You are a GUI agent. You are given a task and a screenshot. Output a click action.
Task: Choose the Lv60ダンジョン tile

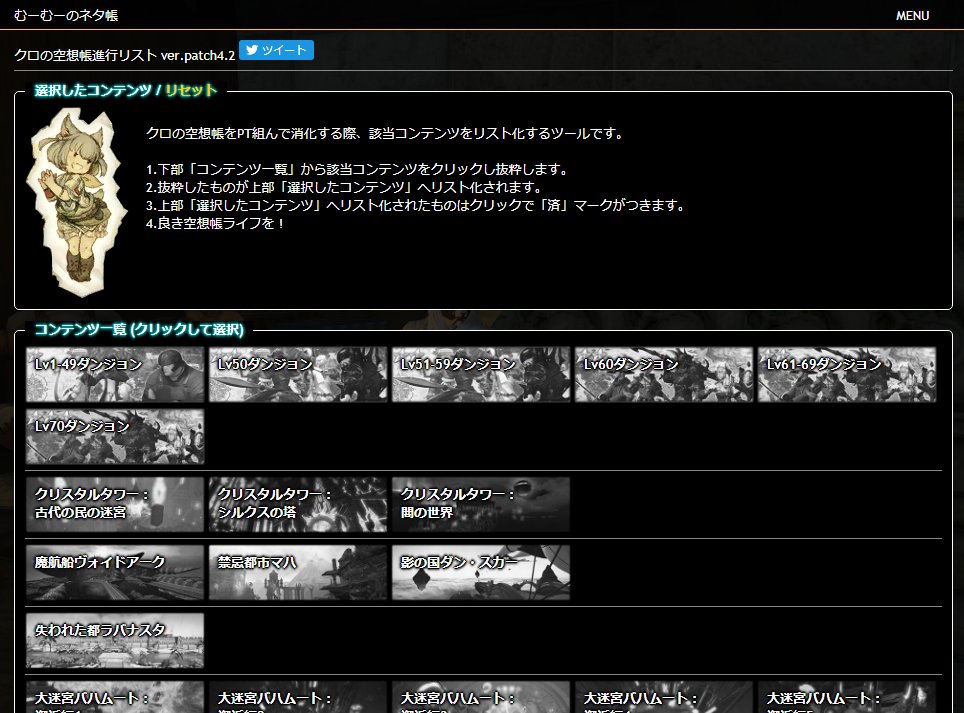coord(664,374)
